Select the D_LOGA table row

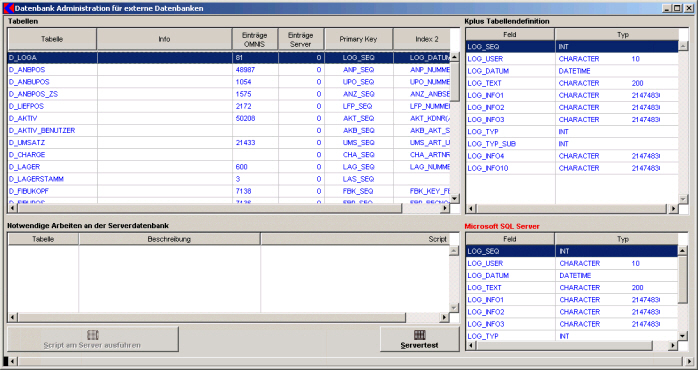(x=229, y=58)
